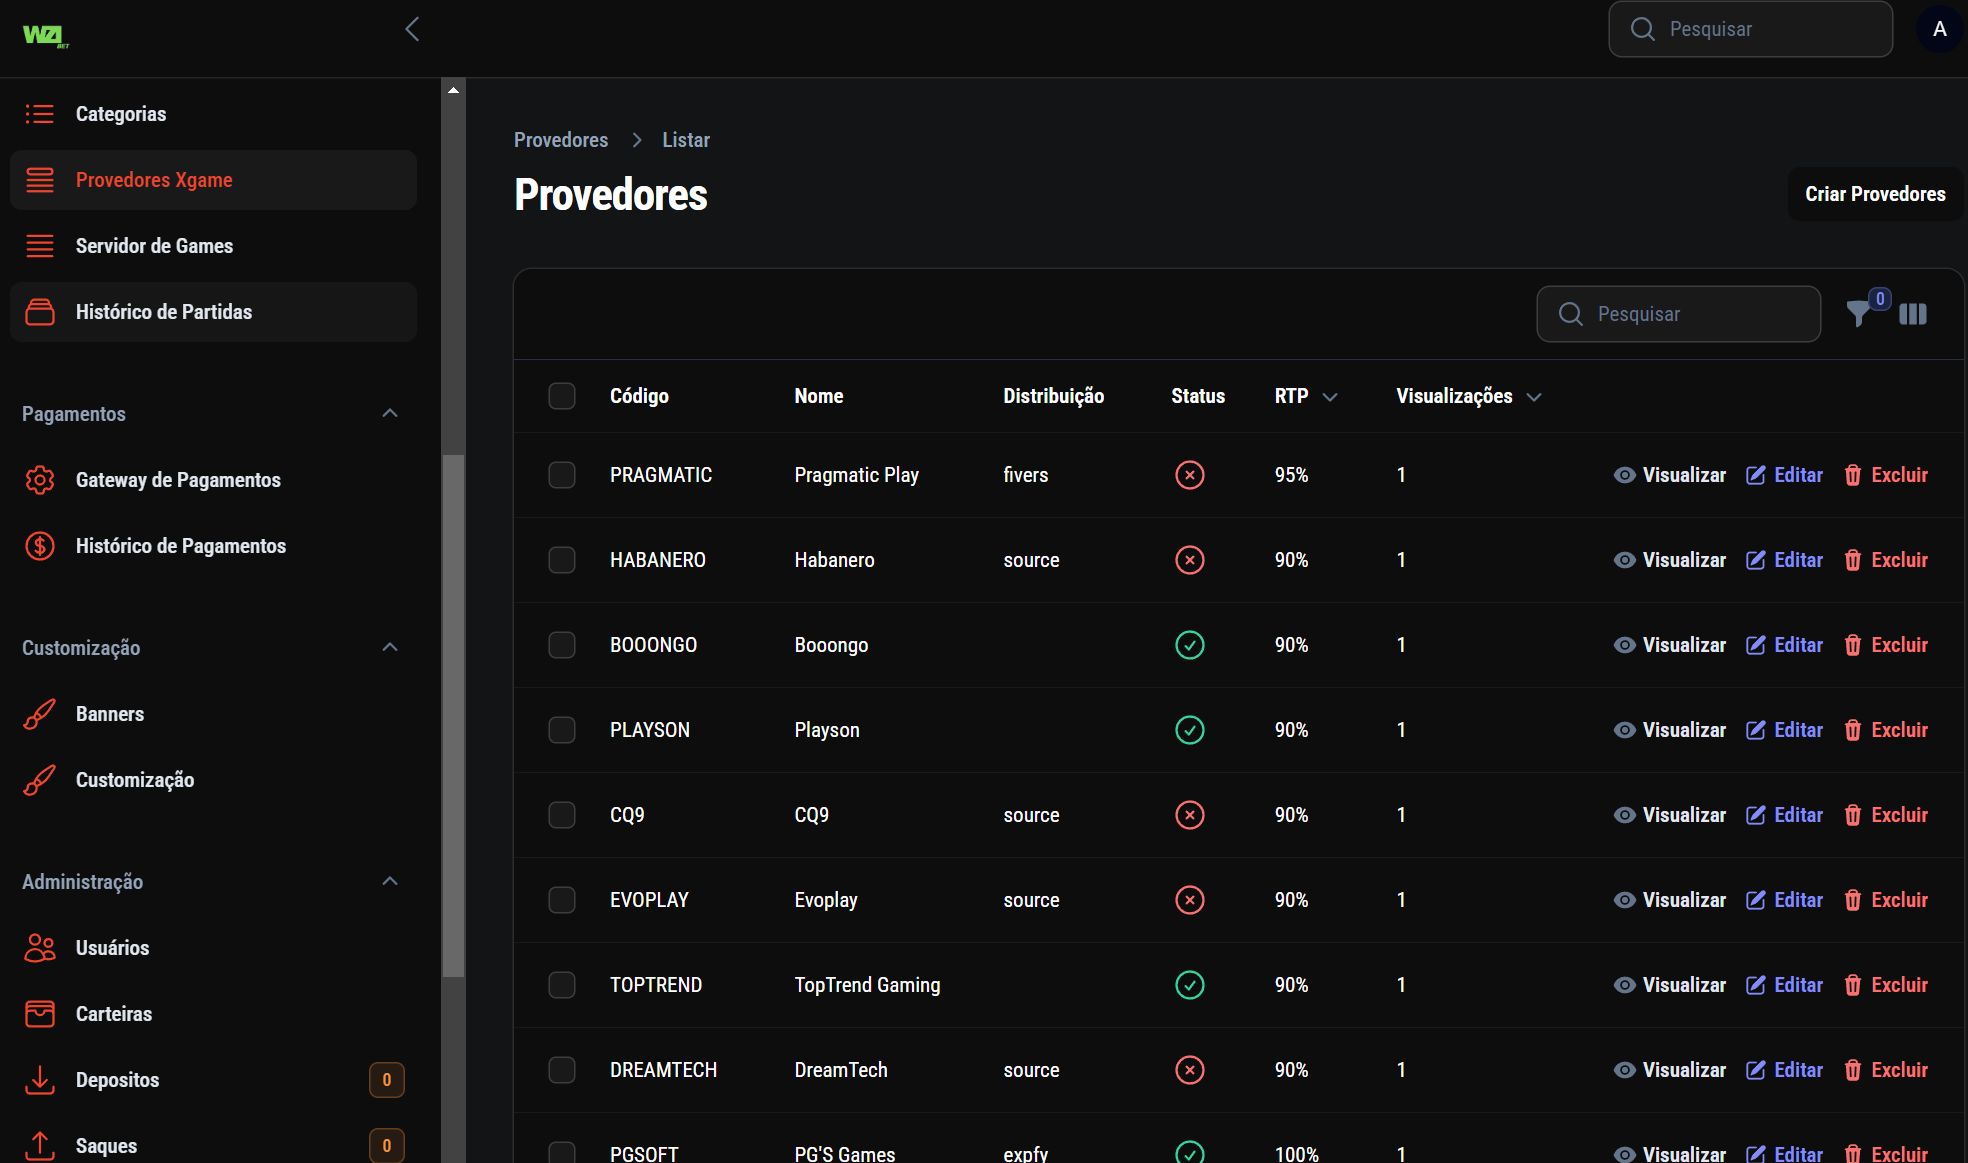Click the WZ bet logo
Screen dimensions: 1968x1163
pos(45,36)
